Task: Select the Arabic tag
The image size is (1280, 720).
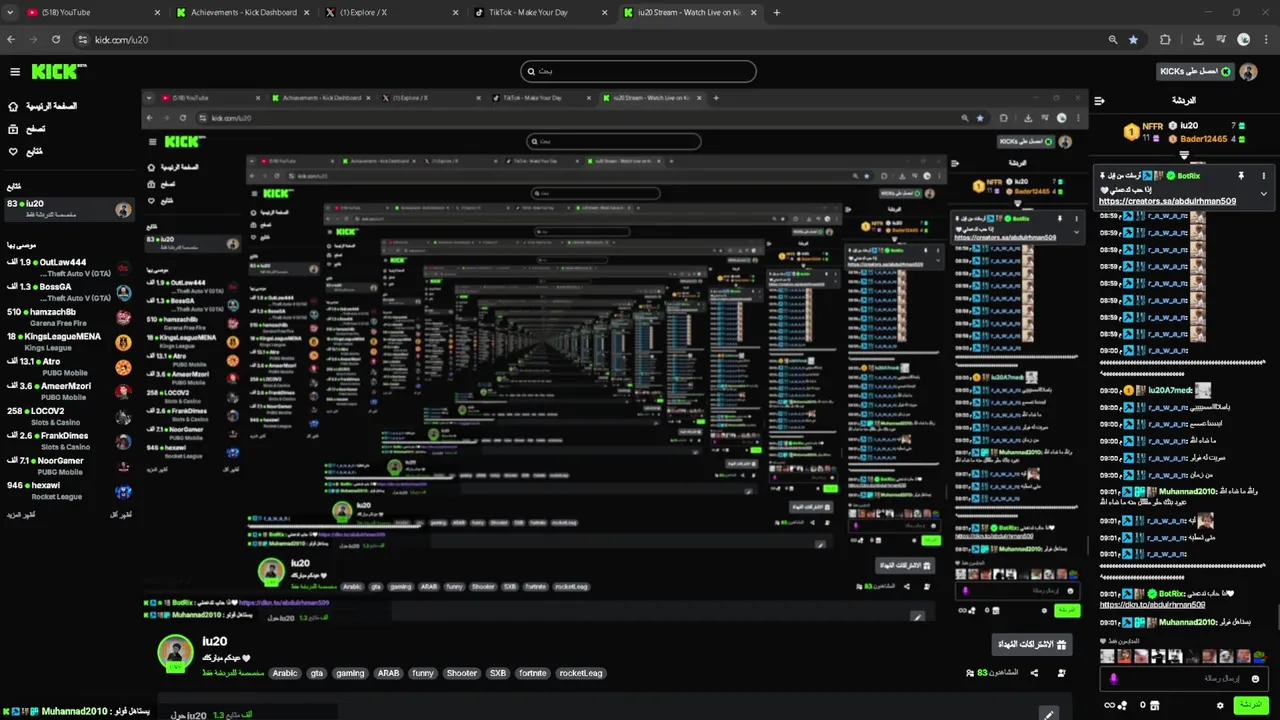Action: coord(285,673)
